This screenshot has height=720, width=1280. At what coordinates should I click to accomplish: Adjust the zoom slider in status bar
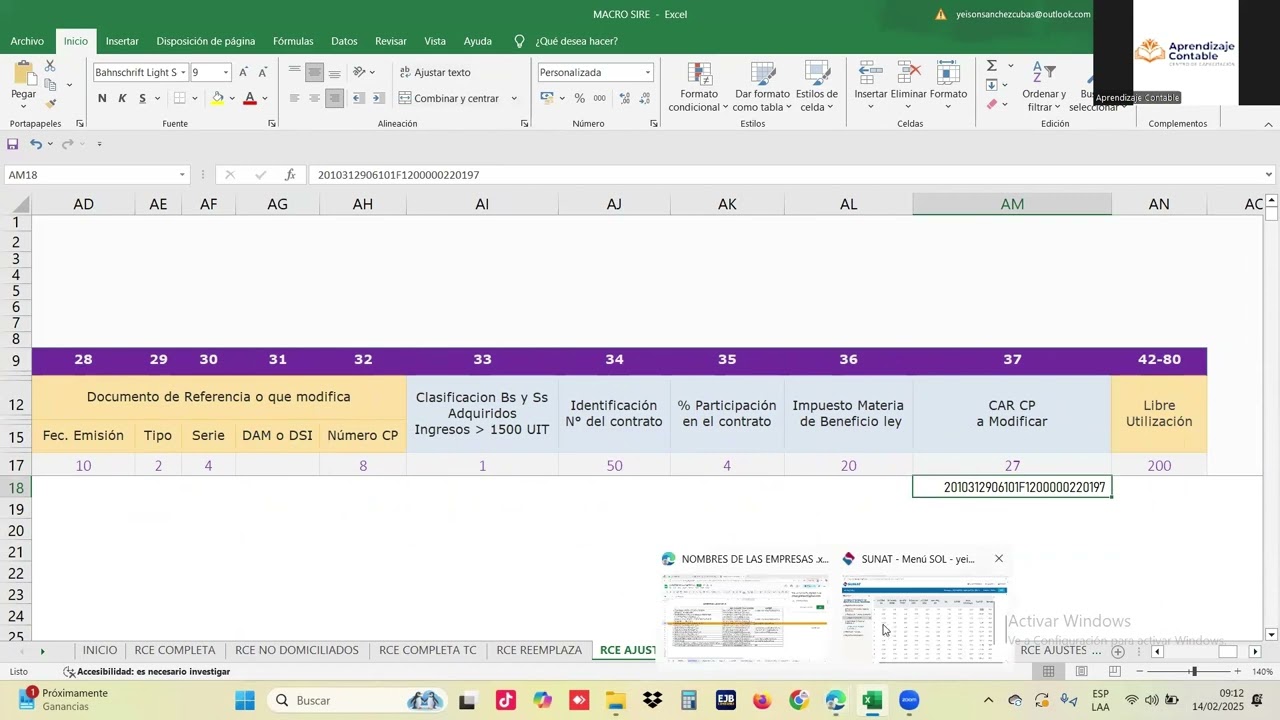click(1193, 672)
